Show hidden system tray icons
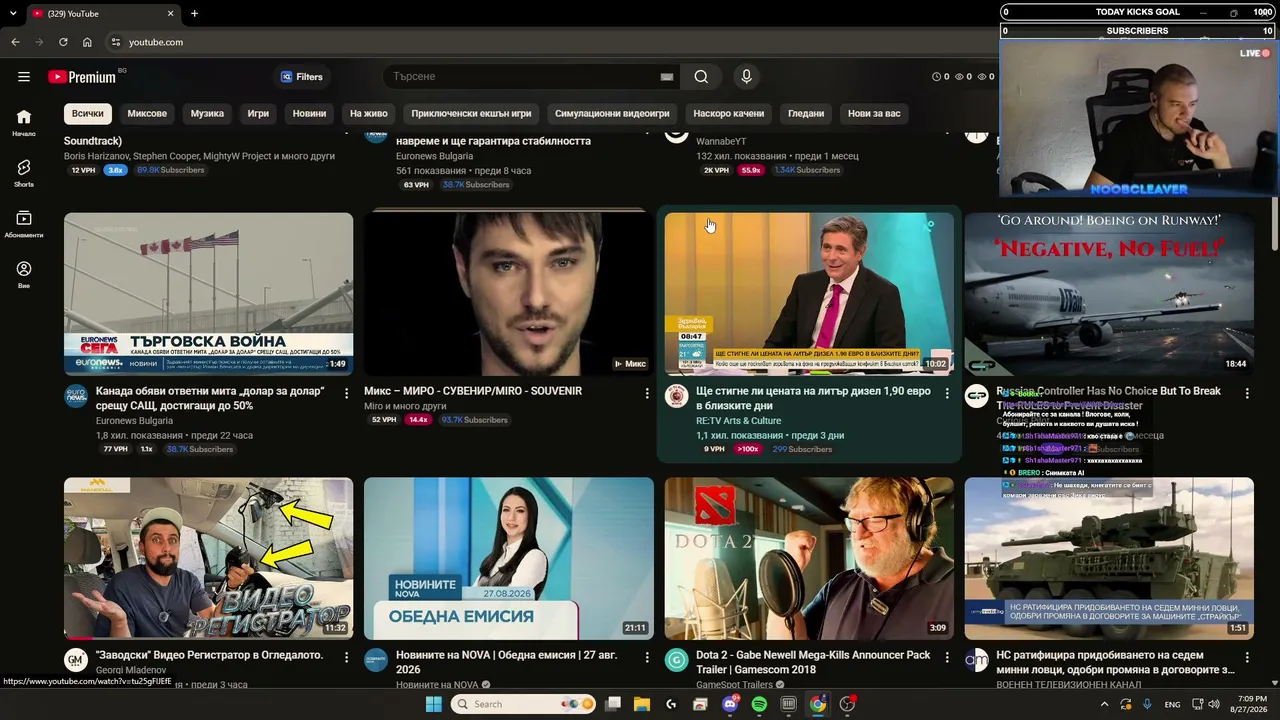The height and width of the screenshot is (720, 1280). click(x=1104, y=704)
